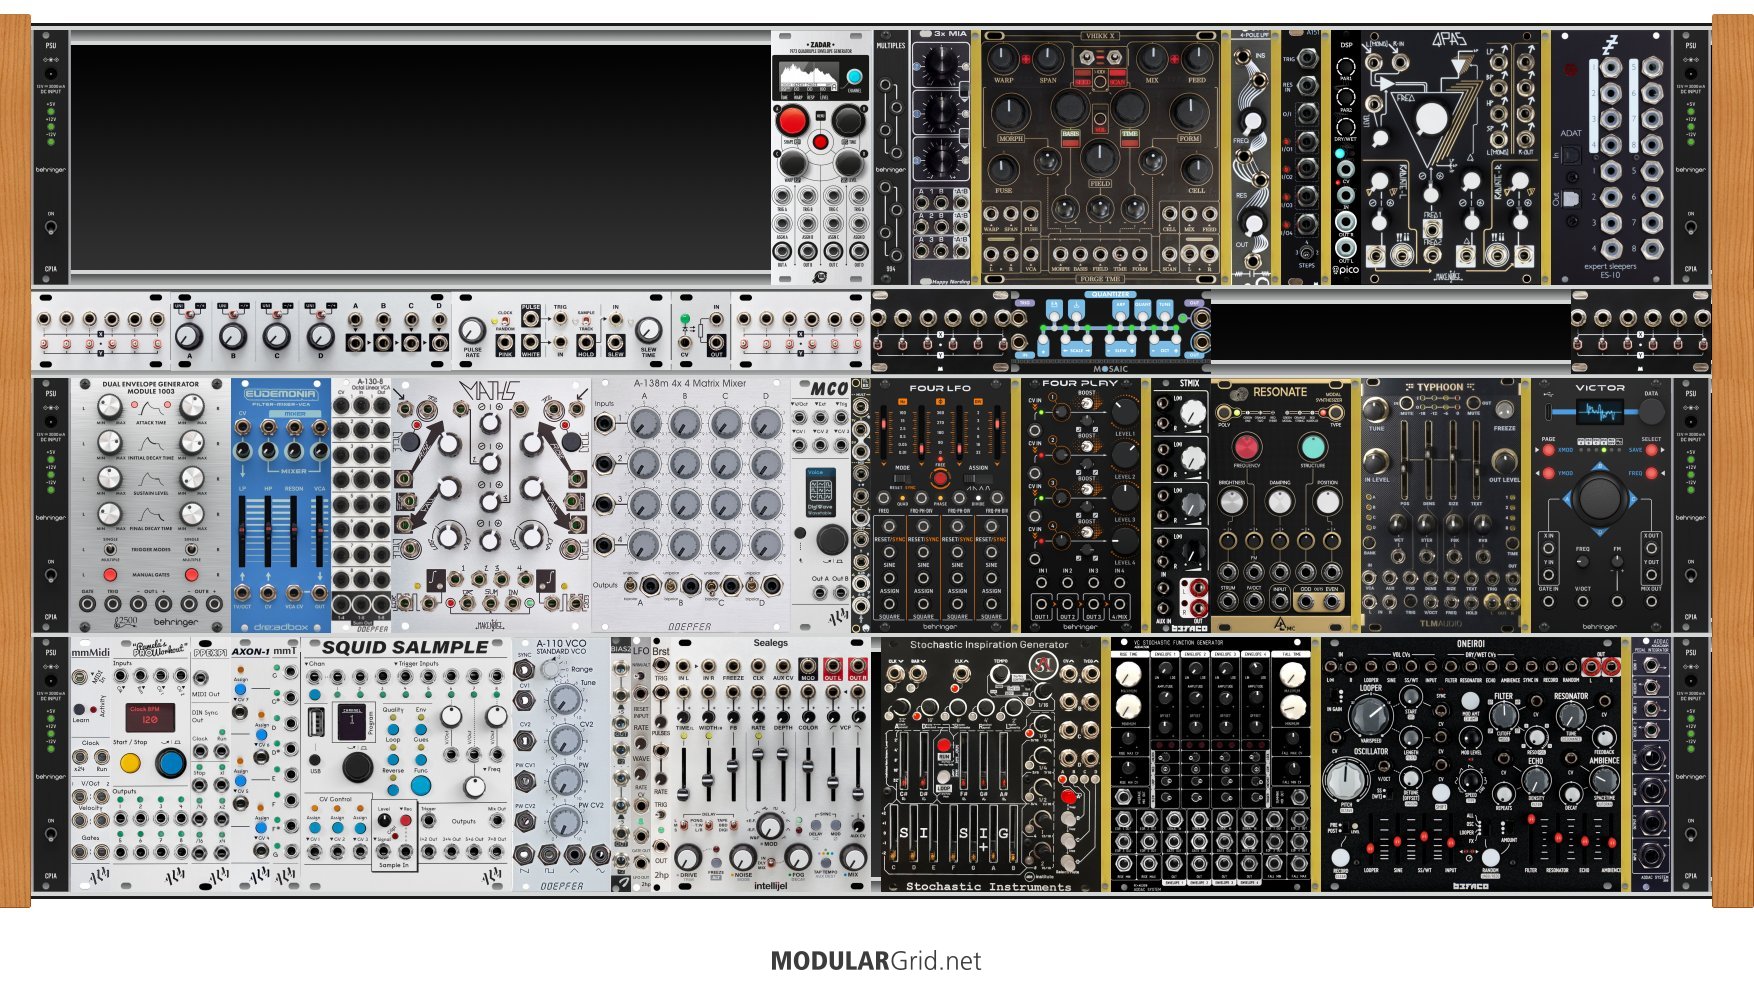Click the large white FREQ knob on QPAS
The height and width of the screenshot is (982, 1754).
(x=1431, y=118)
